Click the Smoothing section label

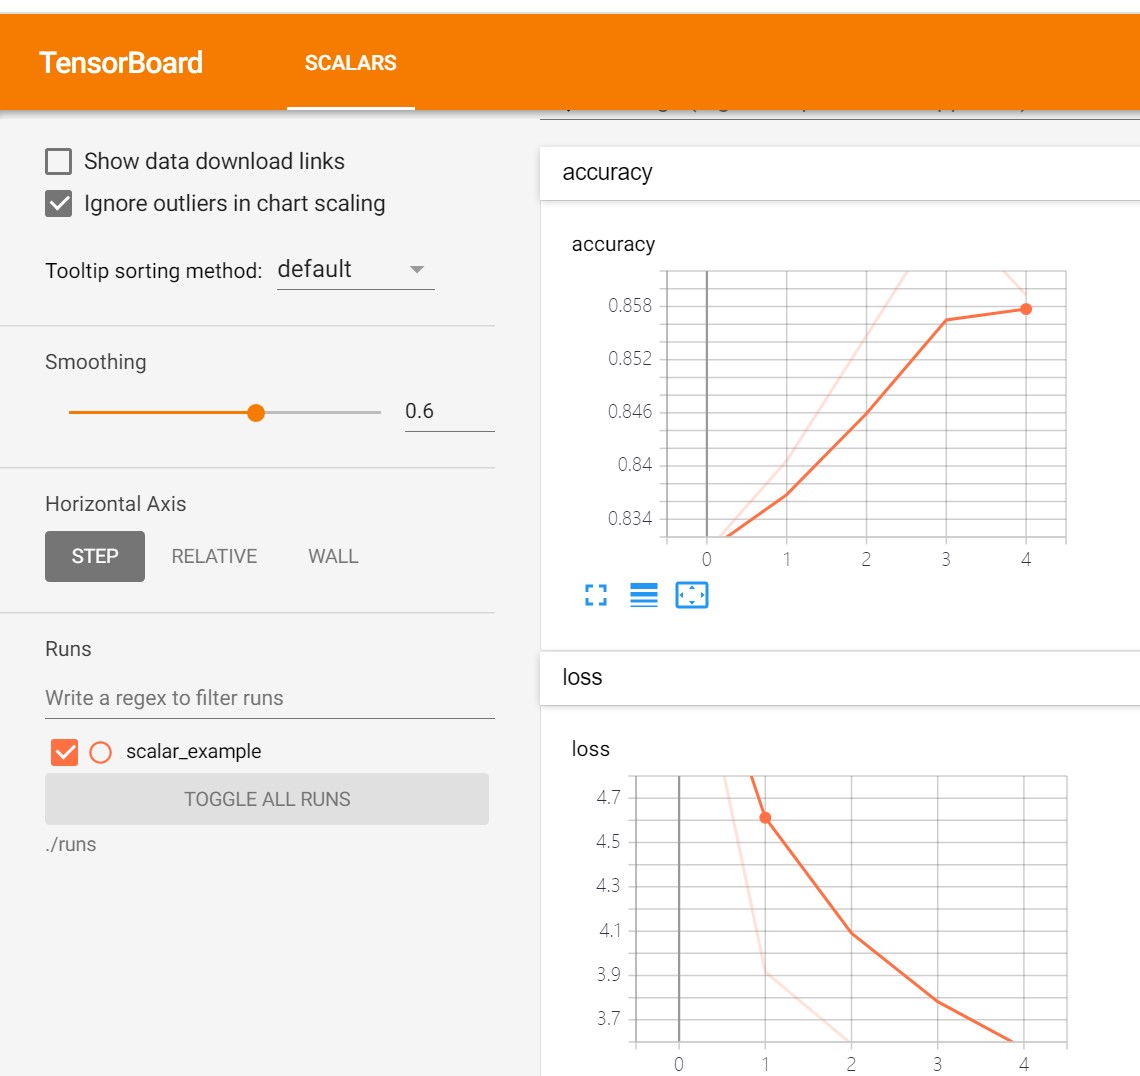tap(95, 362)
